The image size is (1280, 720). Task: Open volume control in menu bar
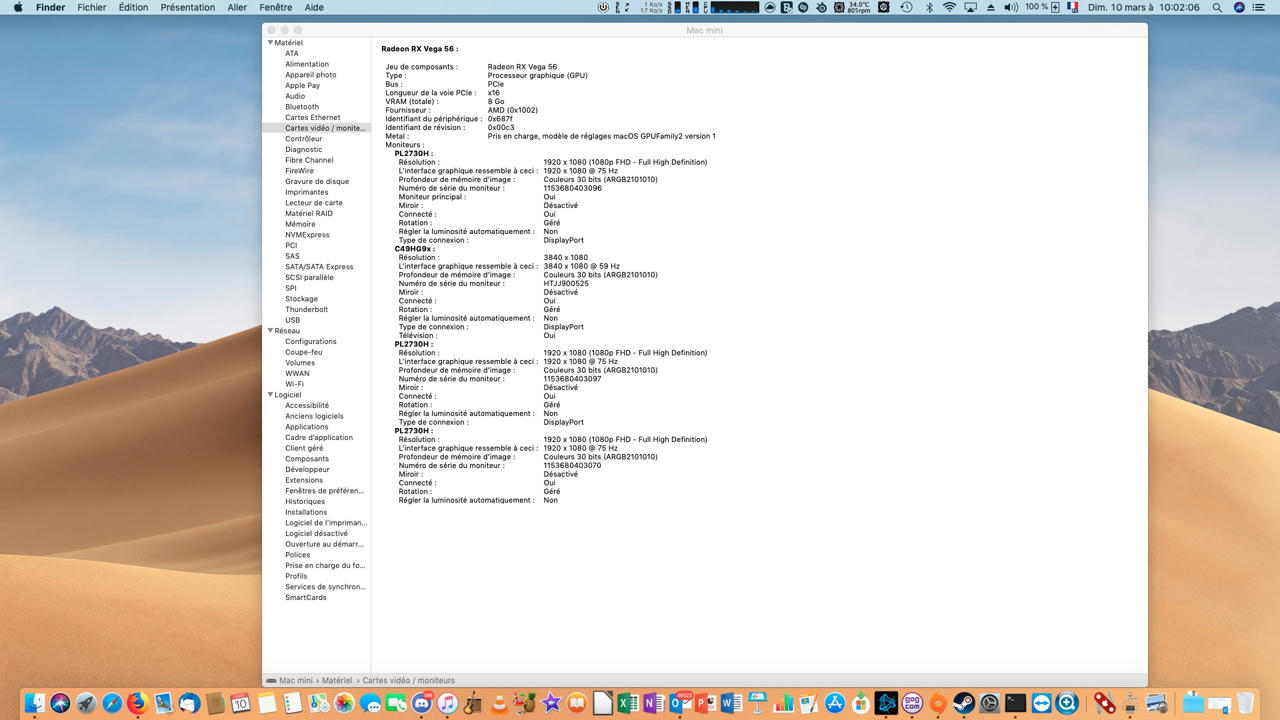[x=1011, y=7]
